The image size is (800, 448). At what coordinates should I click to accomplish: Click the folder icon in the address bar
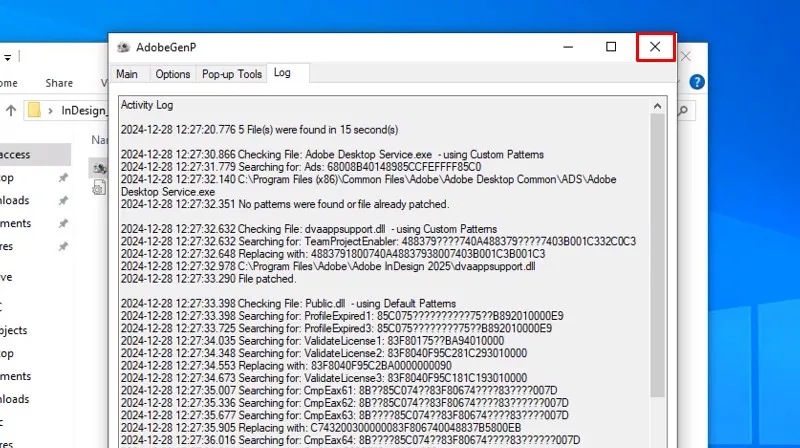35,110
